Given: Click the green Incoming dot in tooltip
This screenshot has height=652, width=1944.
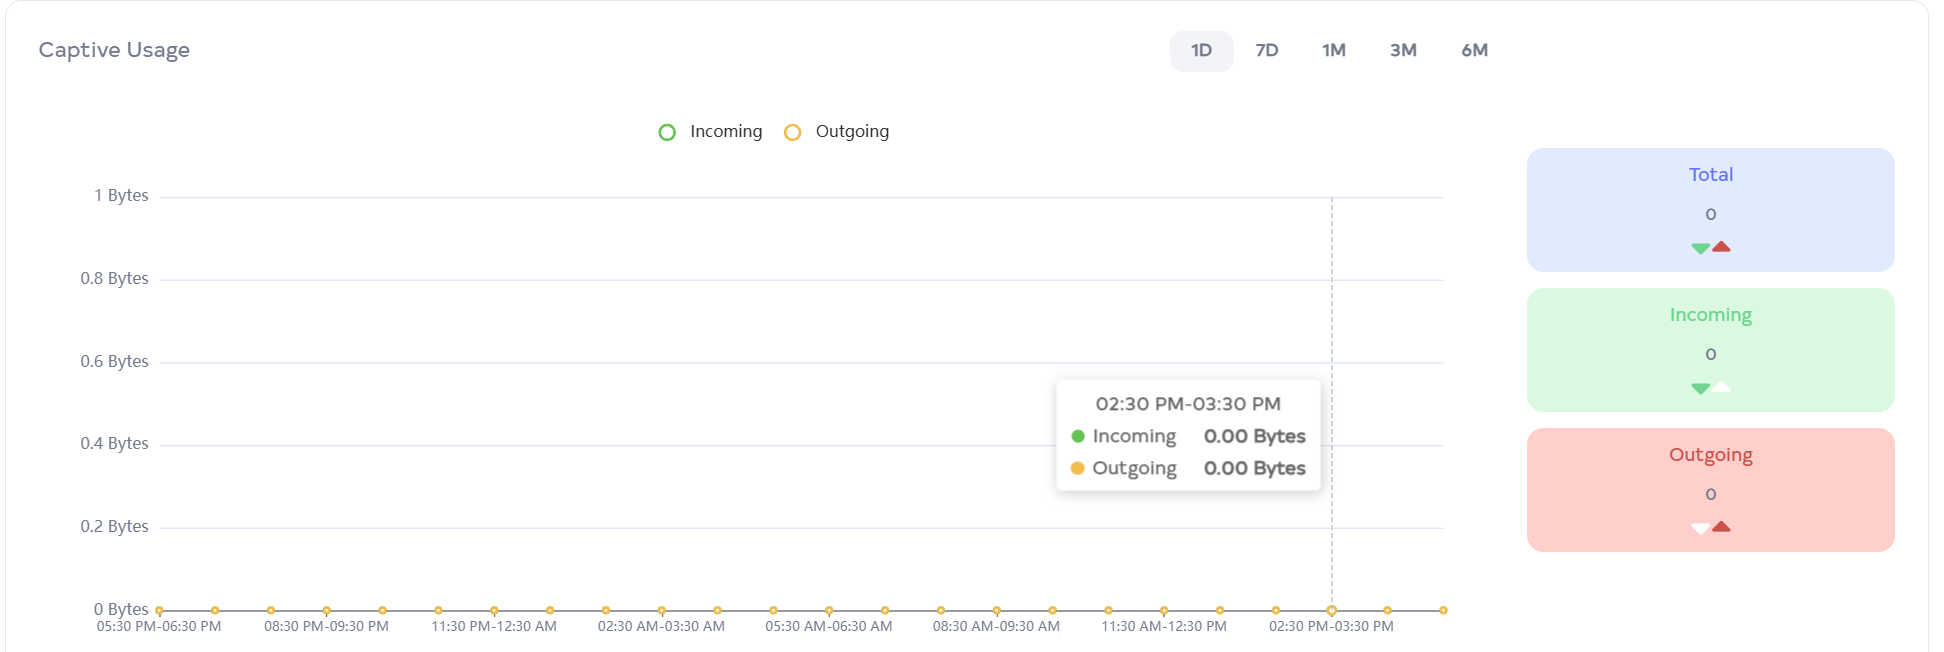Looking at the screenshot, I should pos(1078,436).
